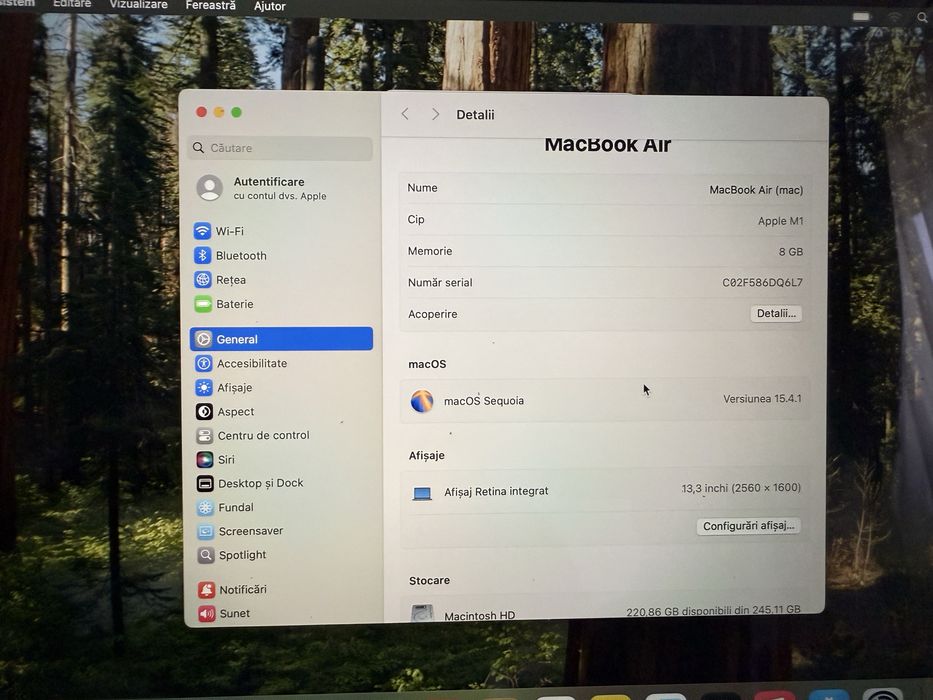Click the Macintosh HD drive icon
The image size is (933, 700).
coord(422,613)
